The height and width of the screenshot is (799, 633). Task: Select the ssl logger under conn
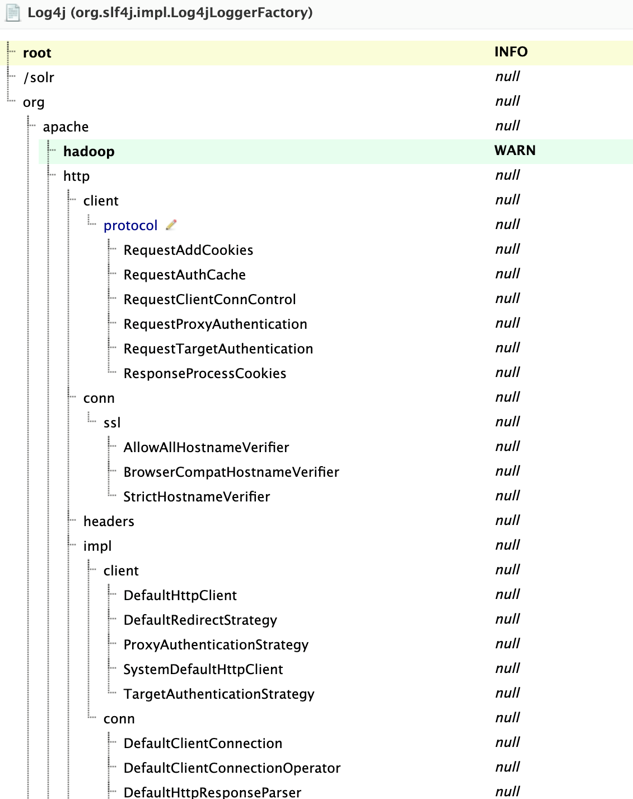click(112, 422)
